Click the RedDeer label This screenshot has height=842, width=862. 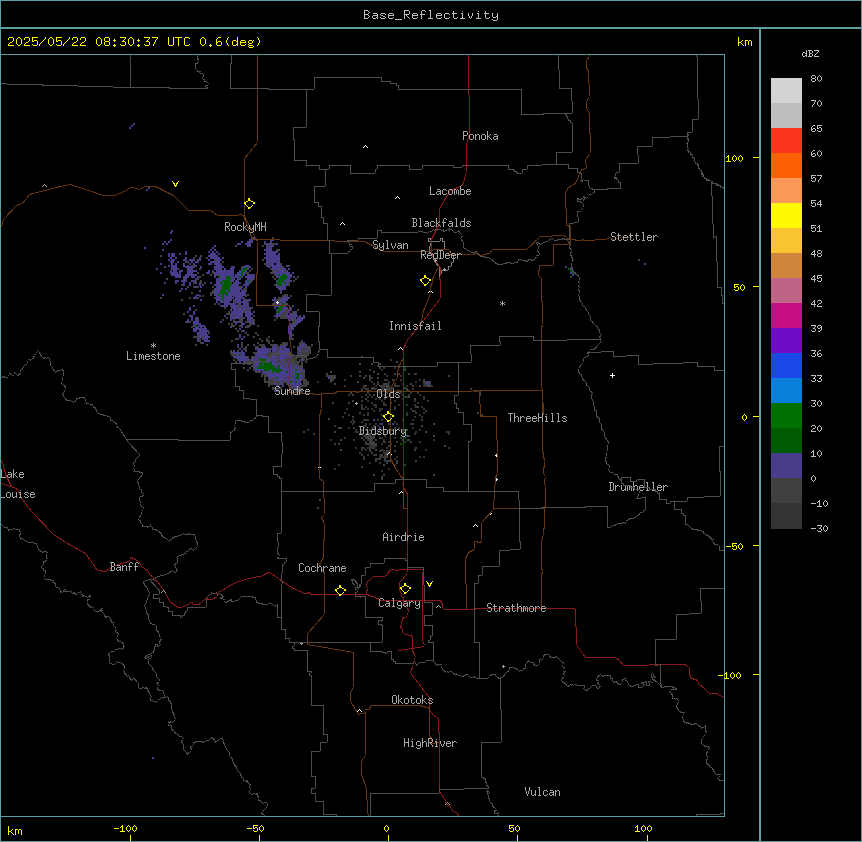440,255
